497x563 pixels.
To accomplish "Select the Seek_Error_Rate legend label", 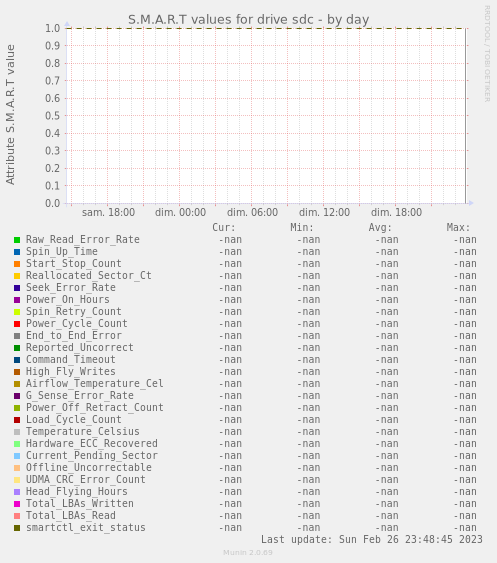I will (x=71, y=288).
